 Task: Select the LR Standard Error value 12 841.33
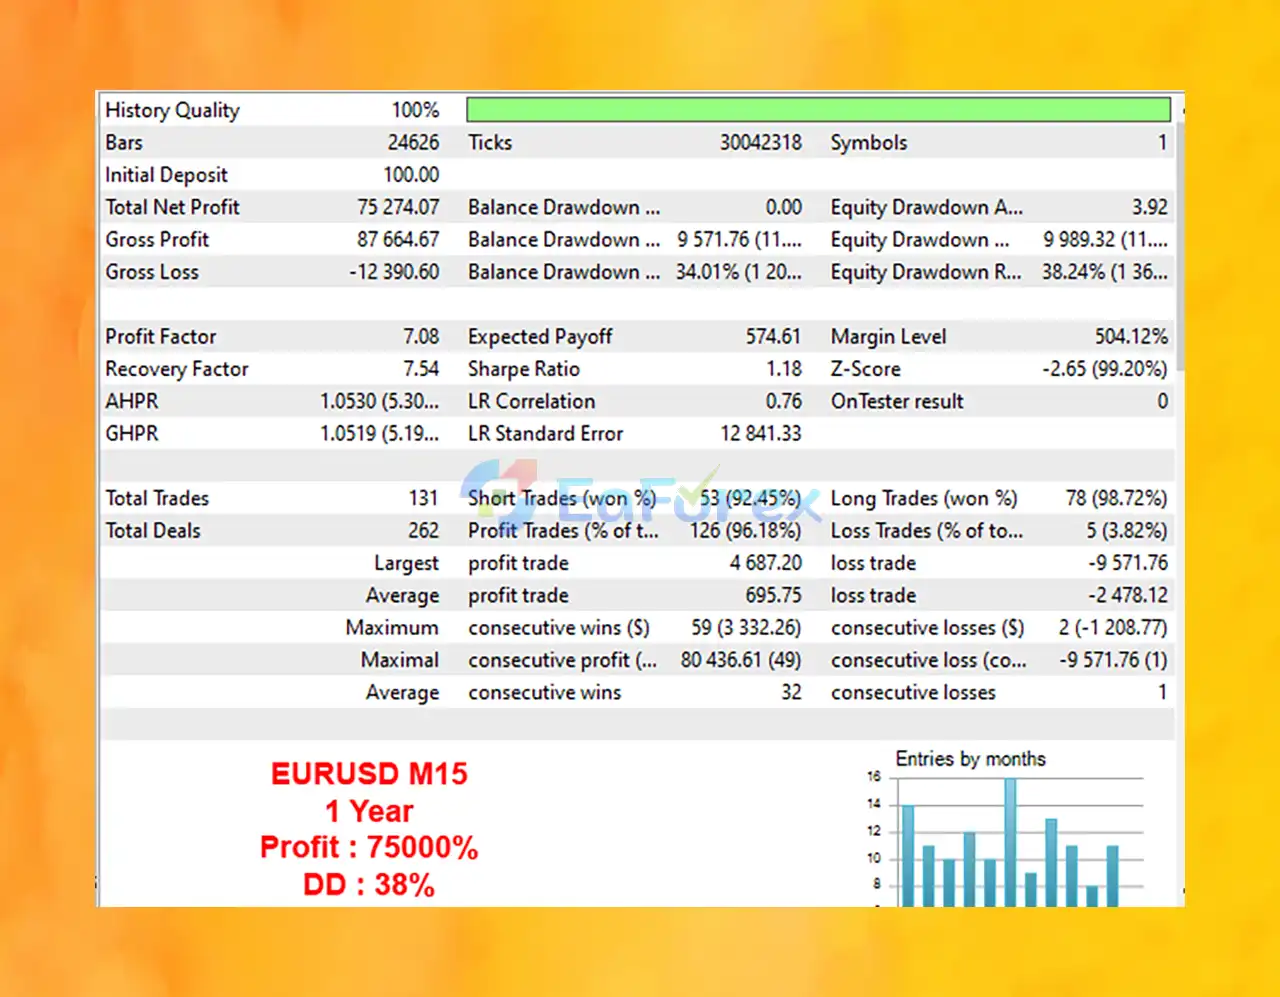point(761,433)
